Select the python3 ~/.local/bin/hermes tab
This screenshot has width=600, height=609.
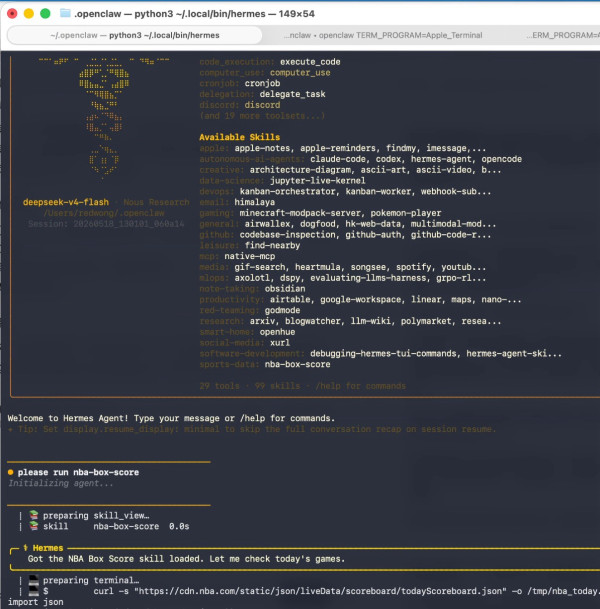pyautogui.click(x=134, y=35)
